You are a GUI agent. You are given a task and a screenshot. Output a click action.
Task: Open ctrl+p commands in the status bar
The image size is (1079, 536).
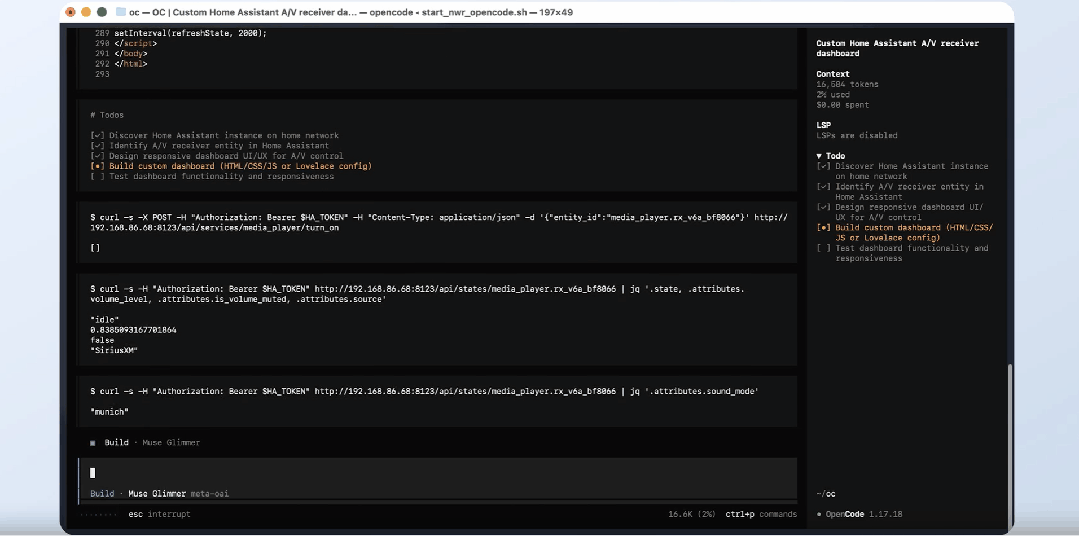click(x=761, y=515)
